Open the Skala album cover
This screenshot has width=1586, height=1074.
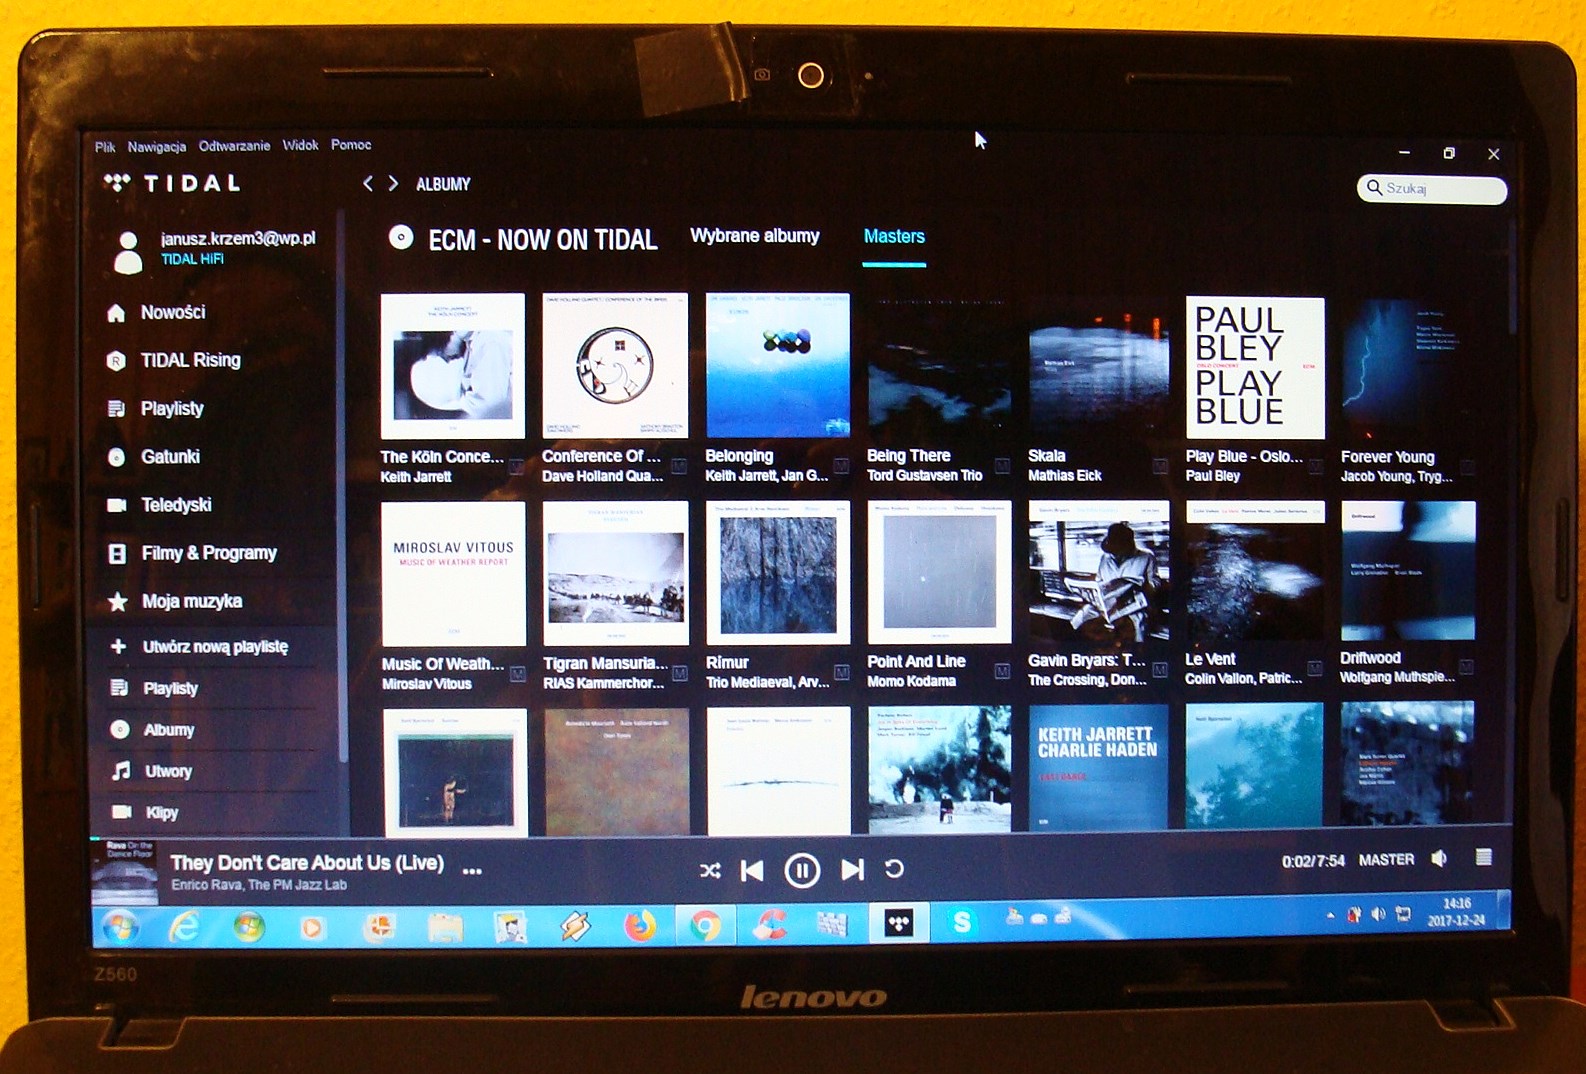click(1099, 367)
